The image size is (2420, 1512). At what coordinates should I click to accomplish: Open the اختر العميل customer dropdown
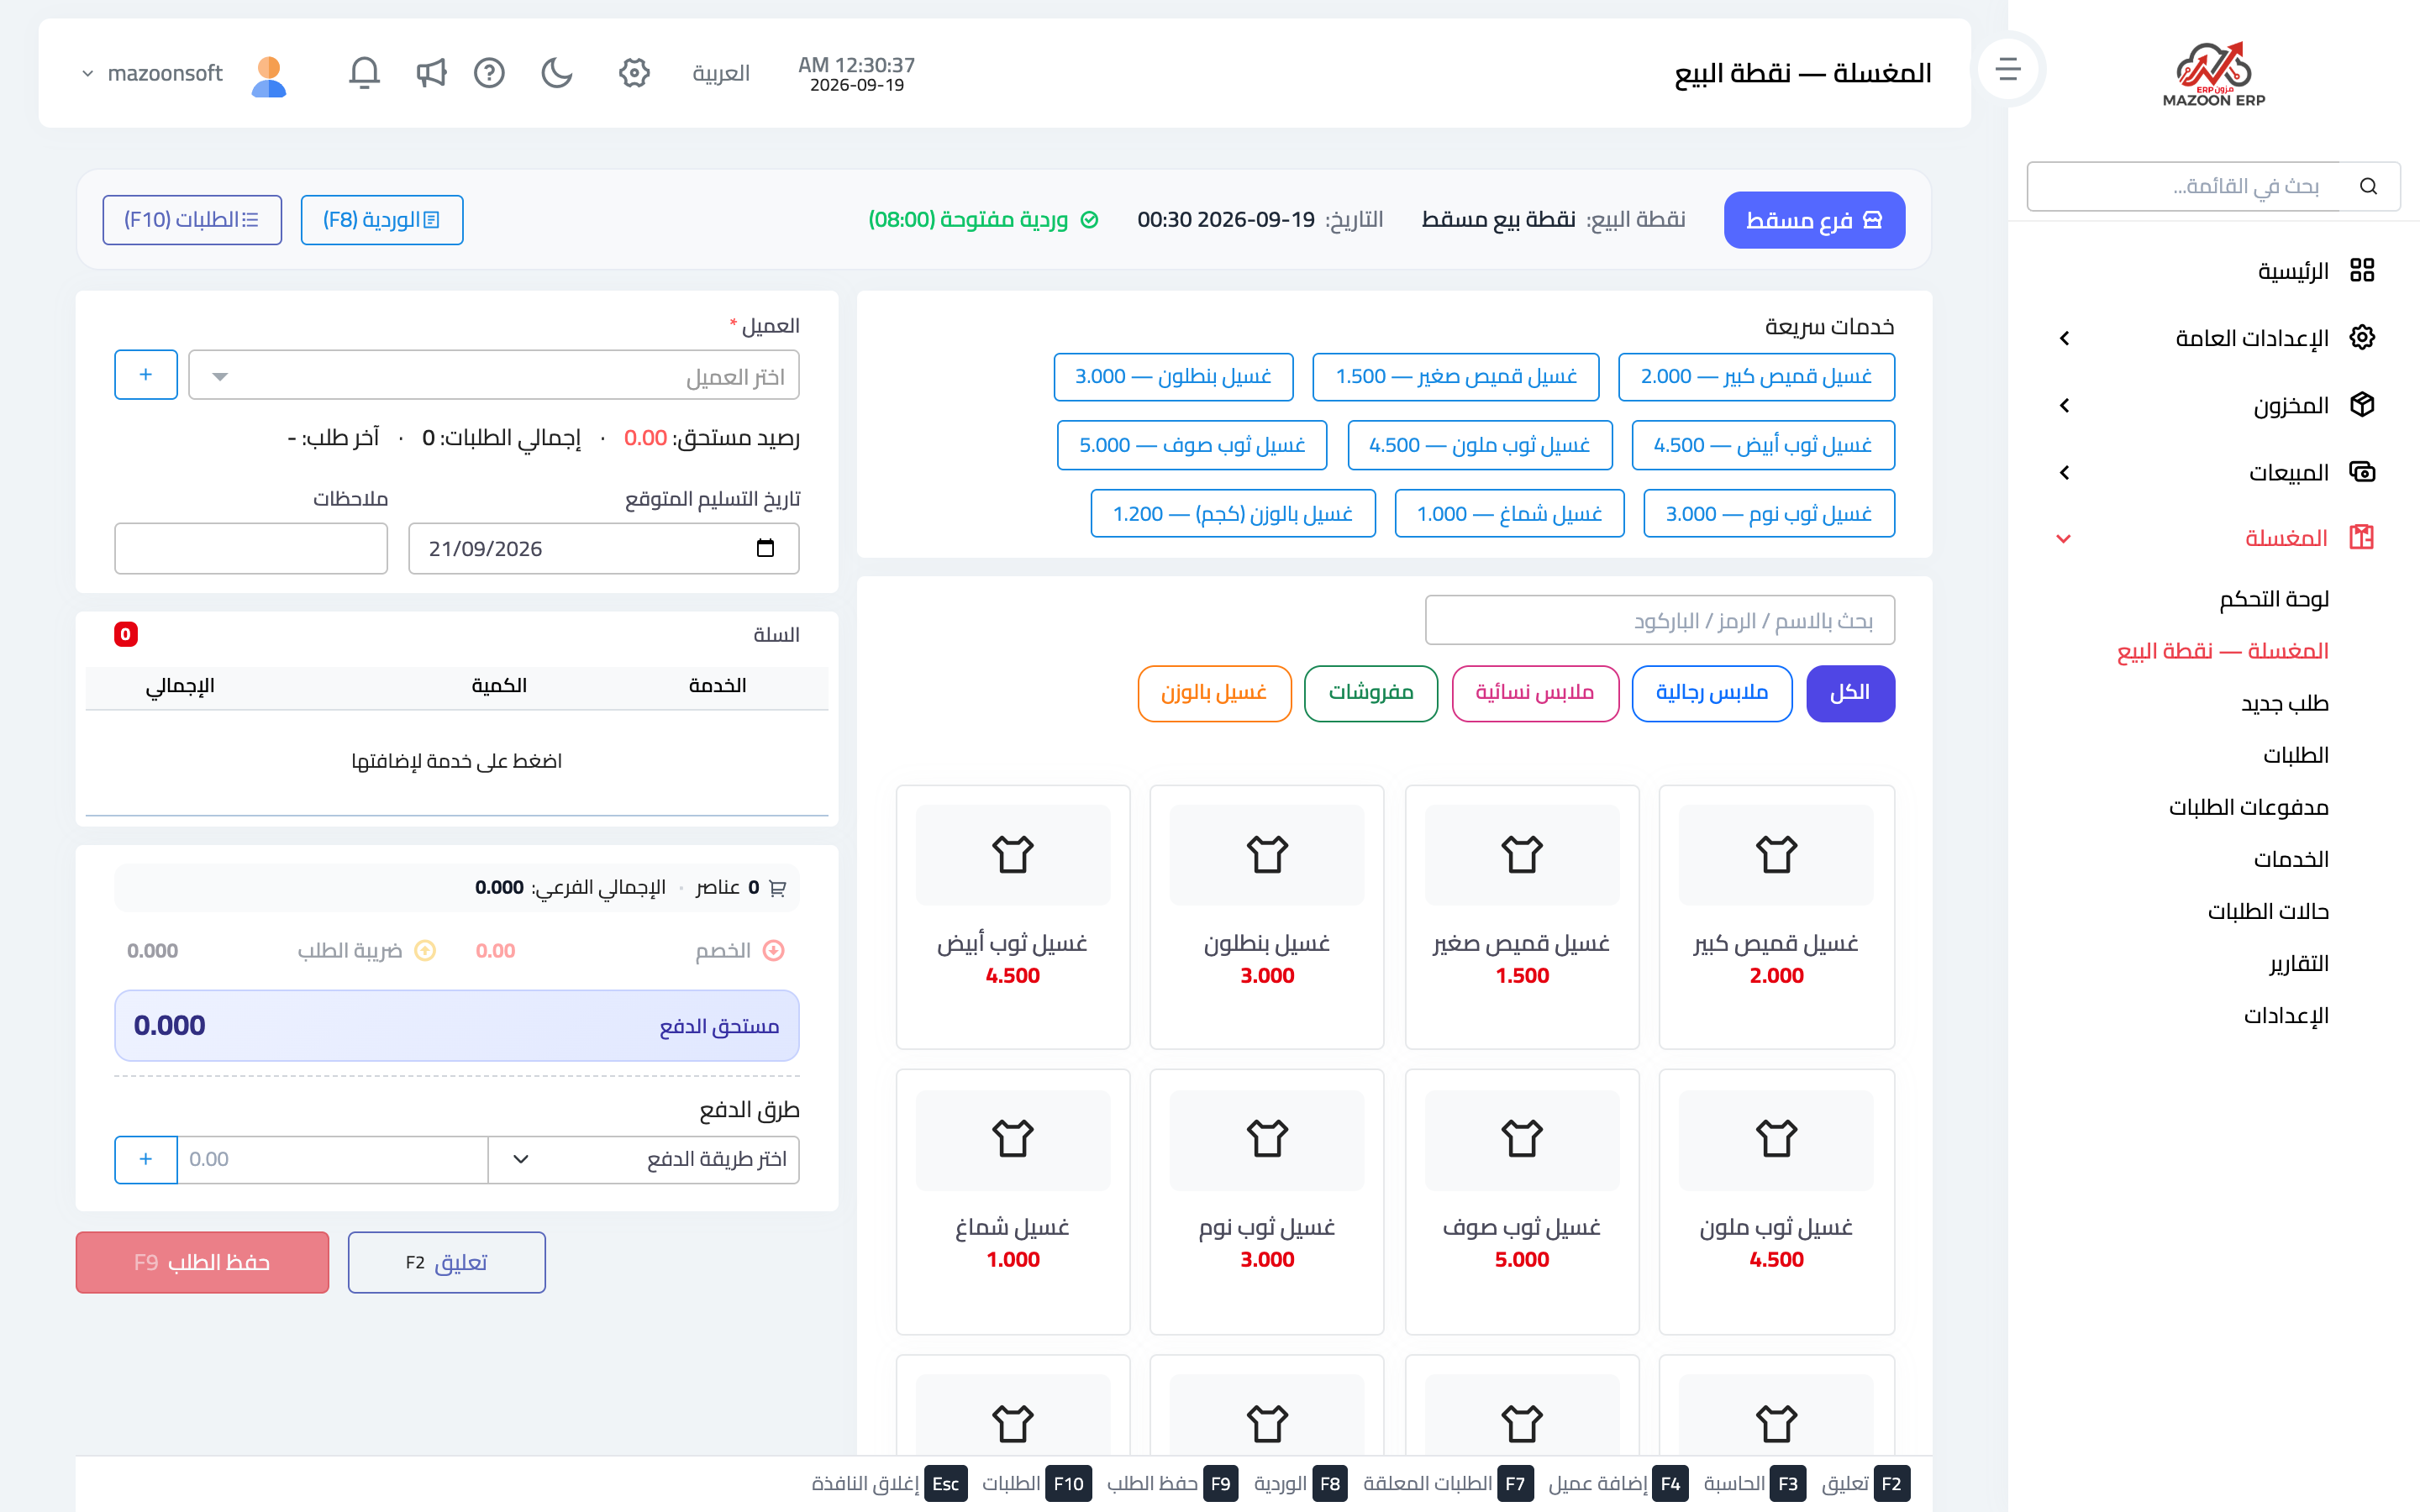(494, 375)
